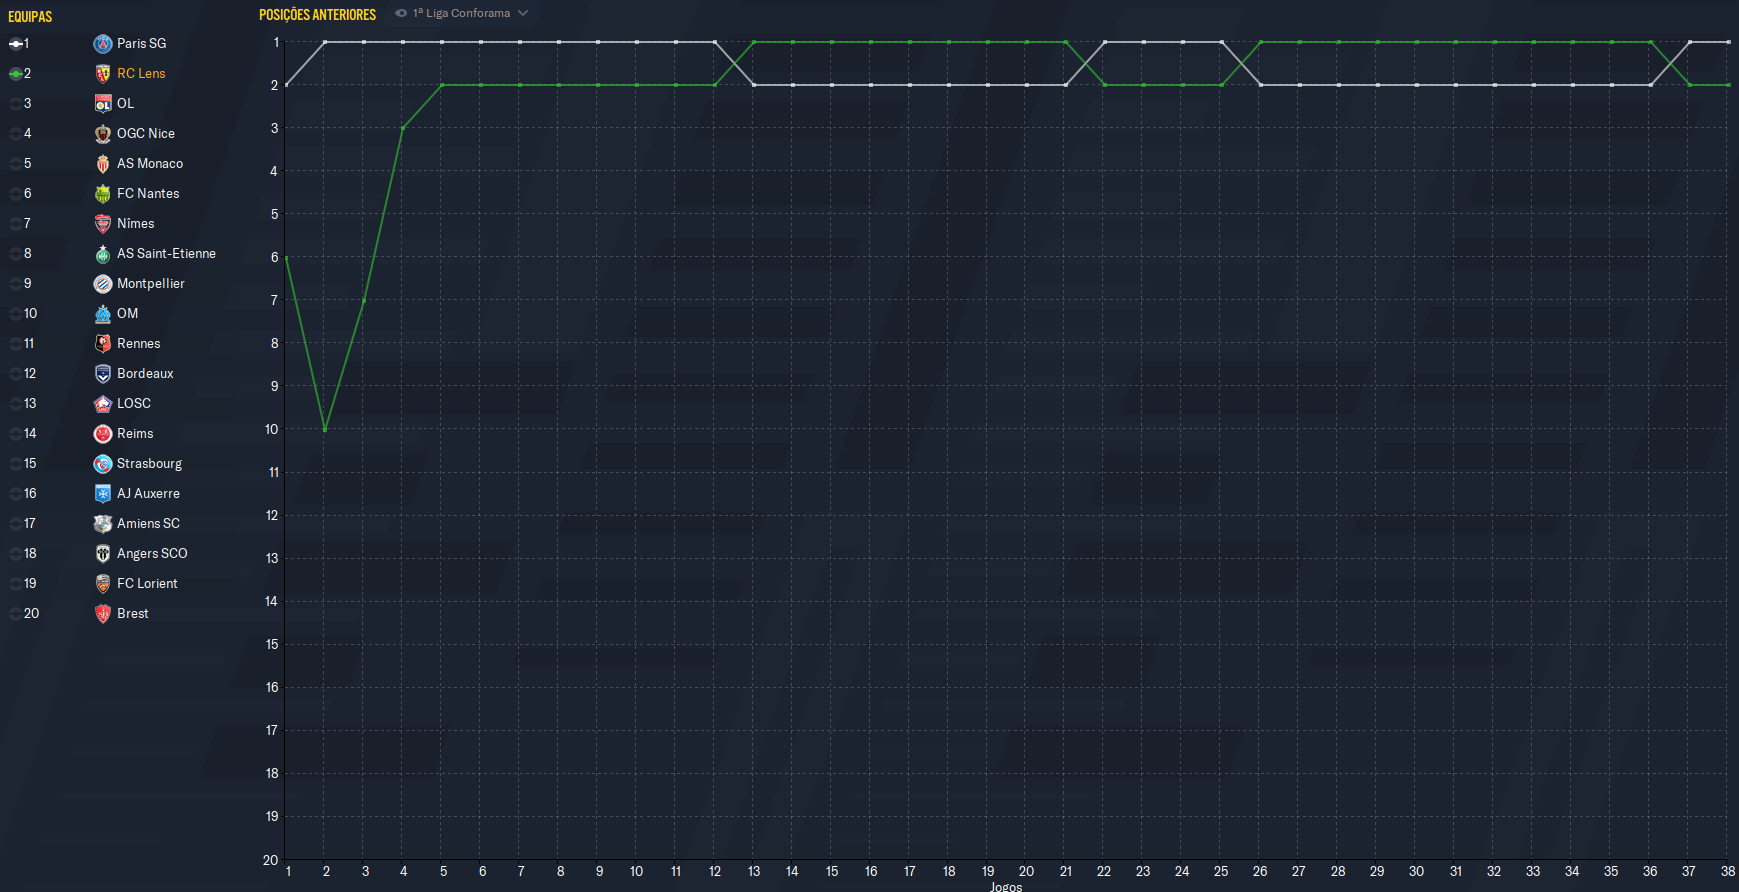Enable the graph line toggle at position 5
Viewport: 1739px width, 892px height.
coord(16,164)
